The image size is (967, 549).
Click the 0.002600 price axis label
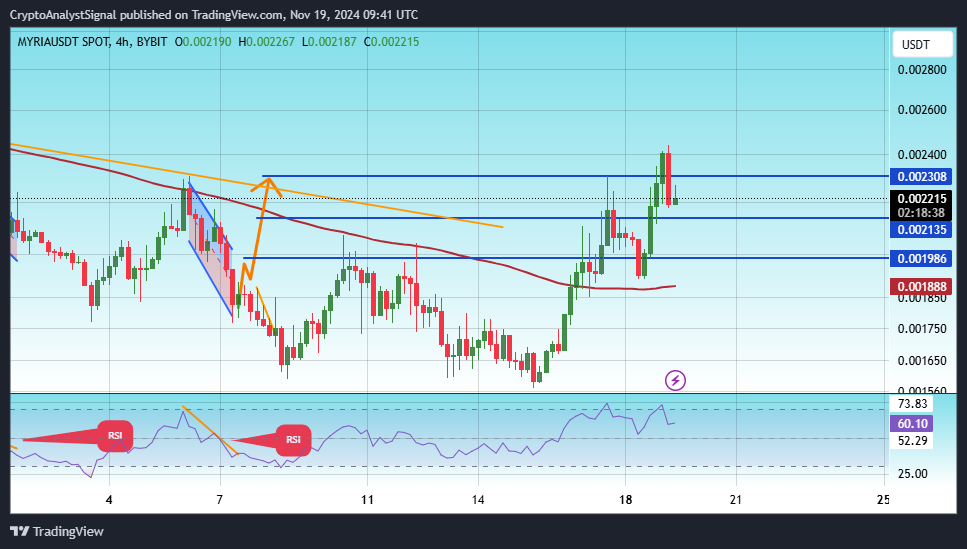coord(921,110)
